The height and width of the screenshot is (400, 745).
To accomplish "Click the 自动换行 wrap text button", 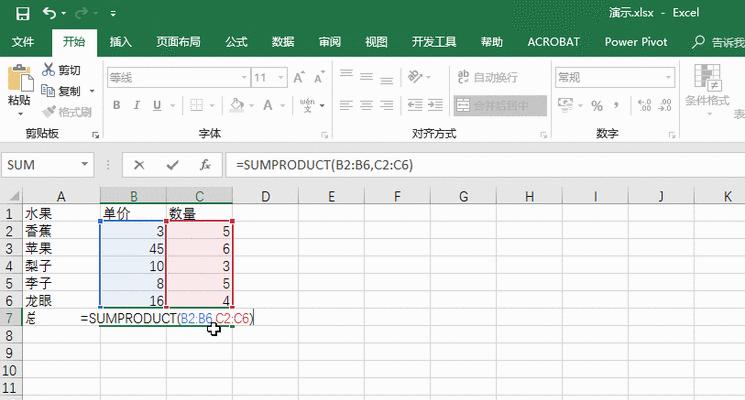I will [487, 77].
